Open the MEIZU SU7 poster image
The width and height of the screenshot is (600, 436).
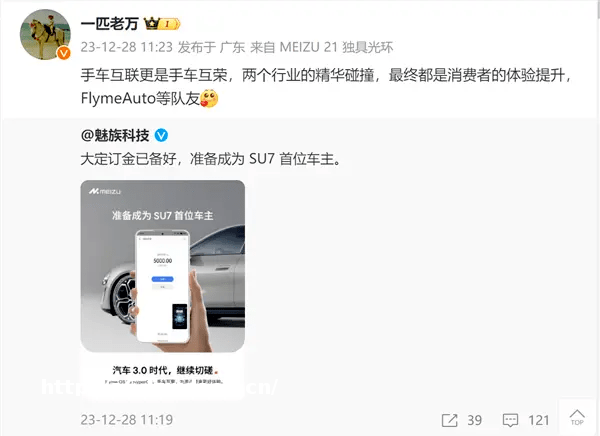[x=163, y=289]
